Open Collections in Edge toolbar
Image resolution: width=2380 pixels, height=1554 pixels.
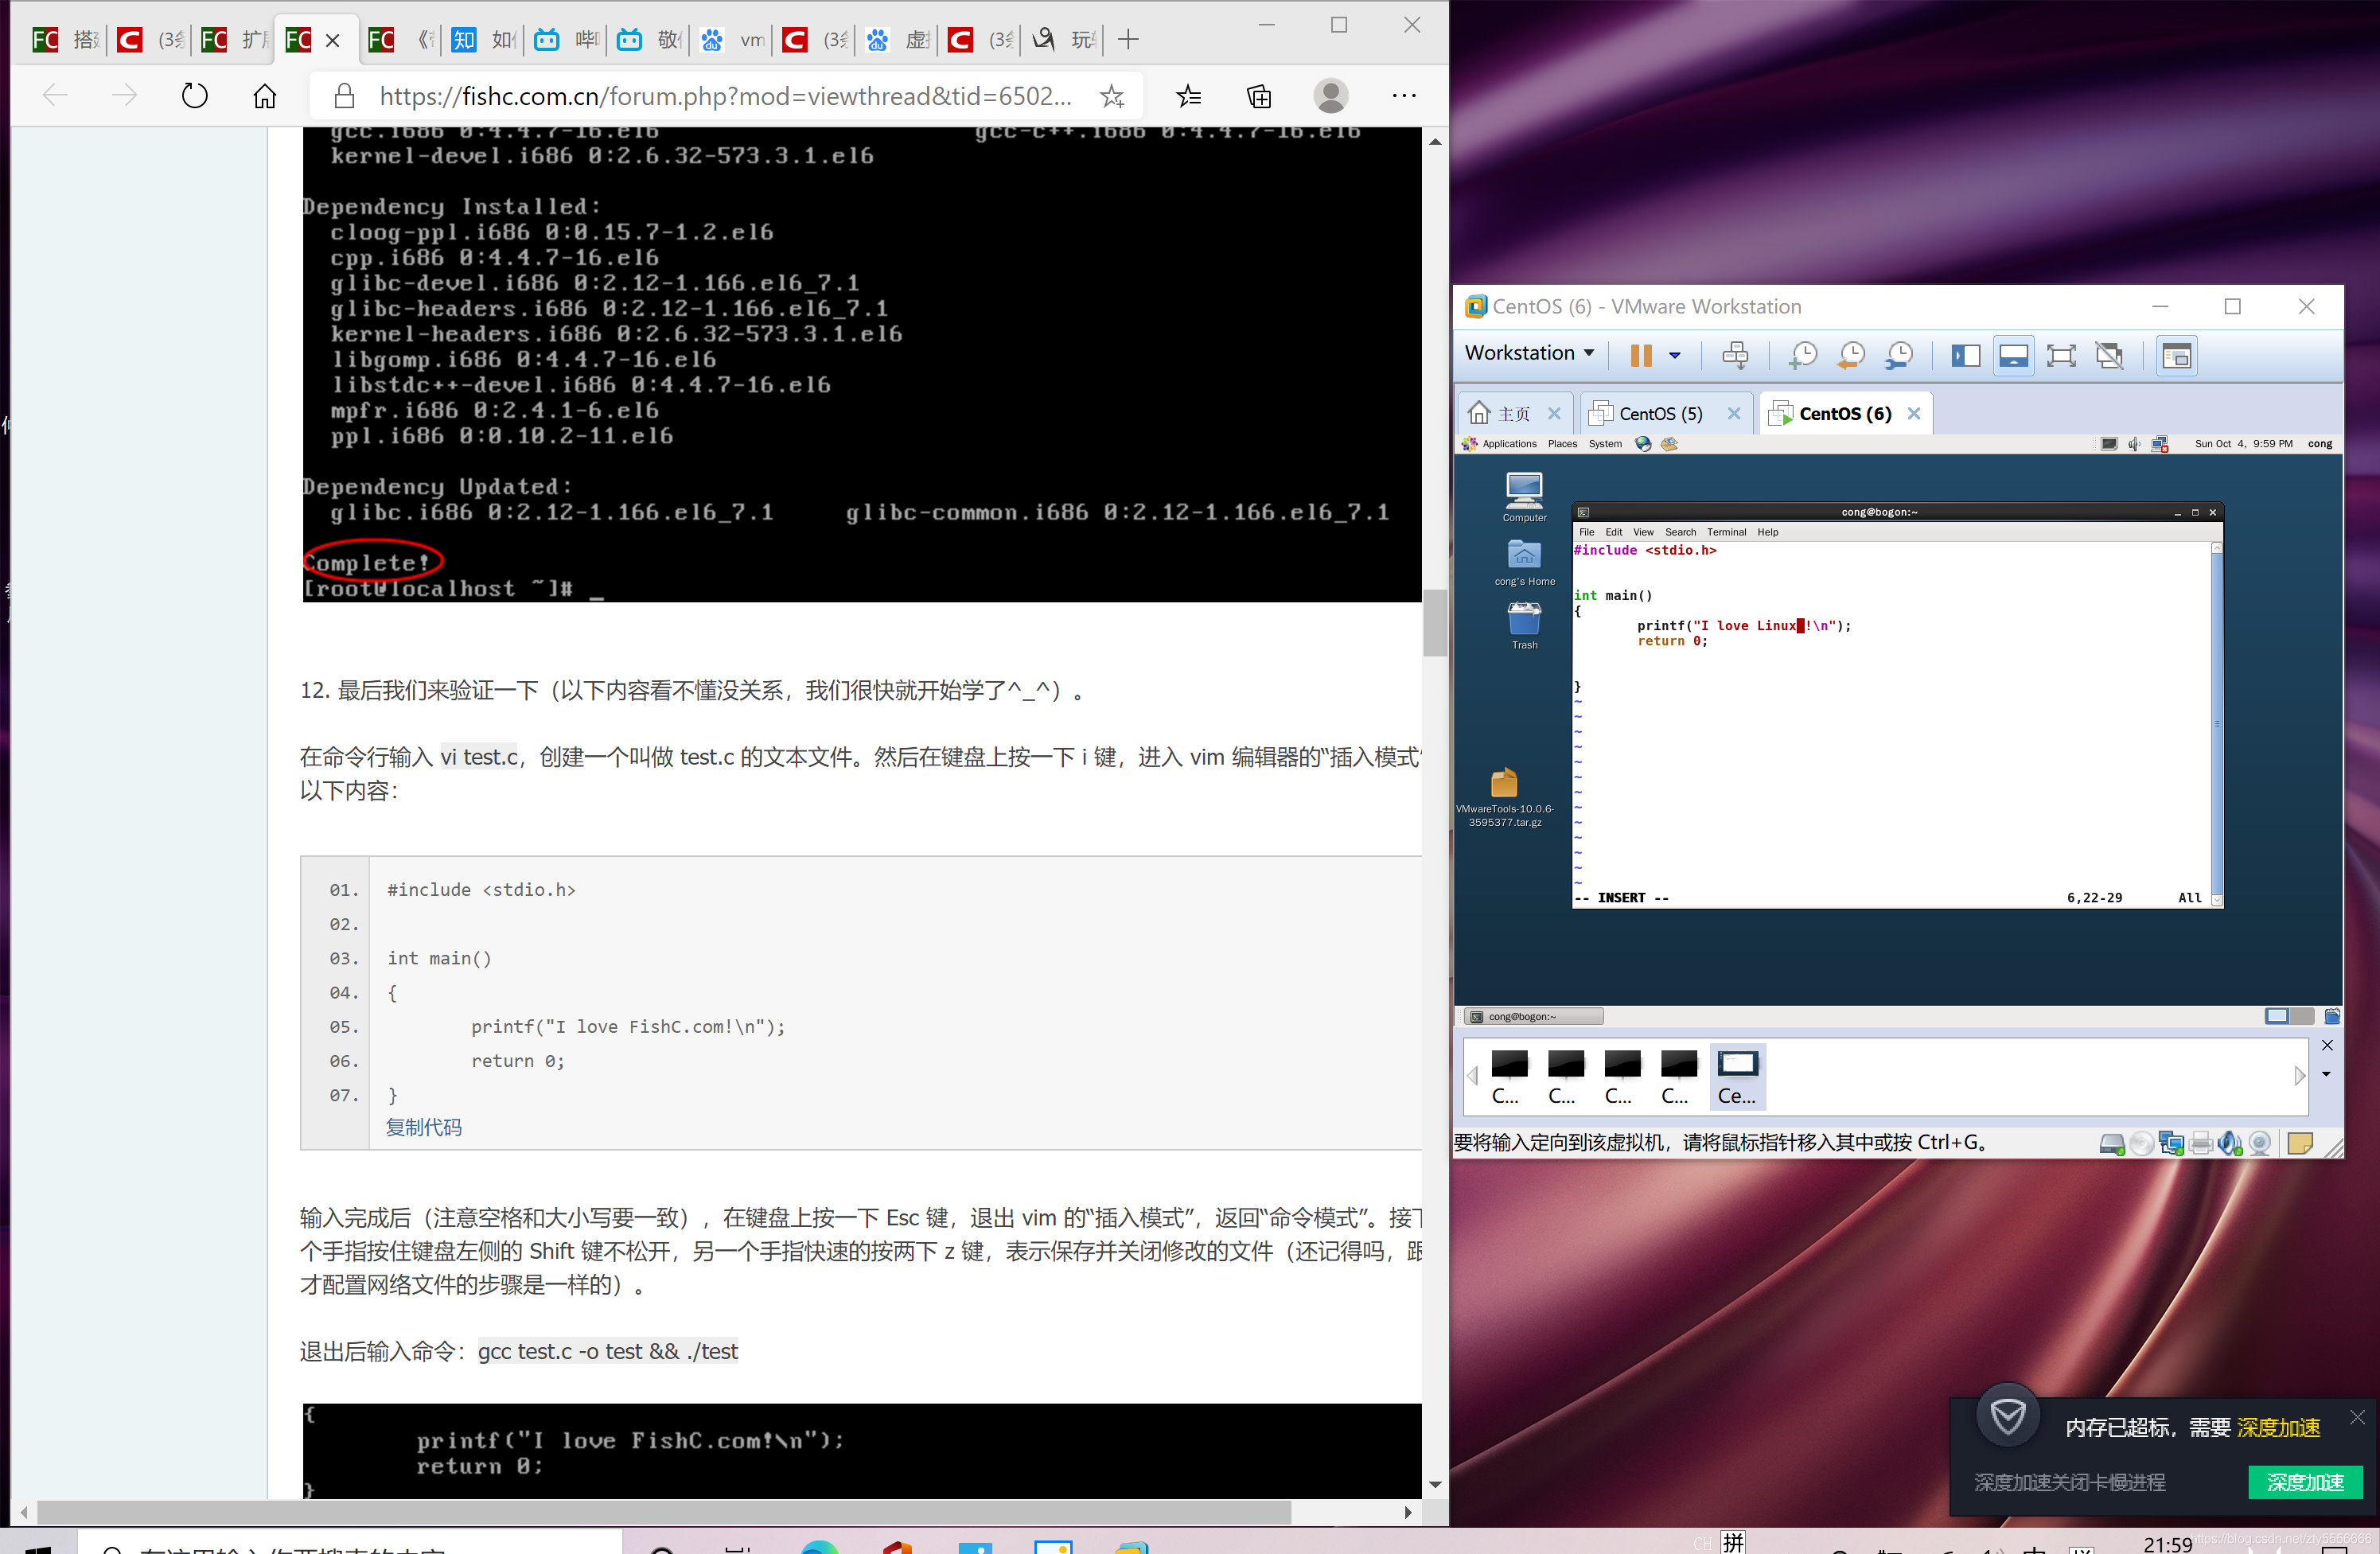click(1259, 96)
